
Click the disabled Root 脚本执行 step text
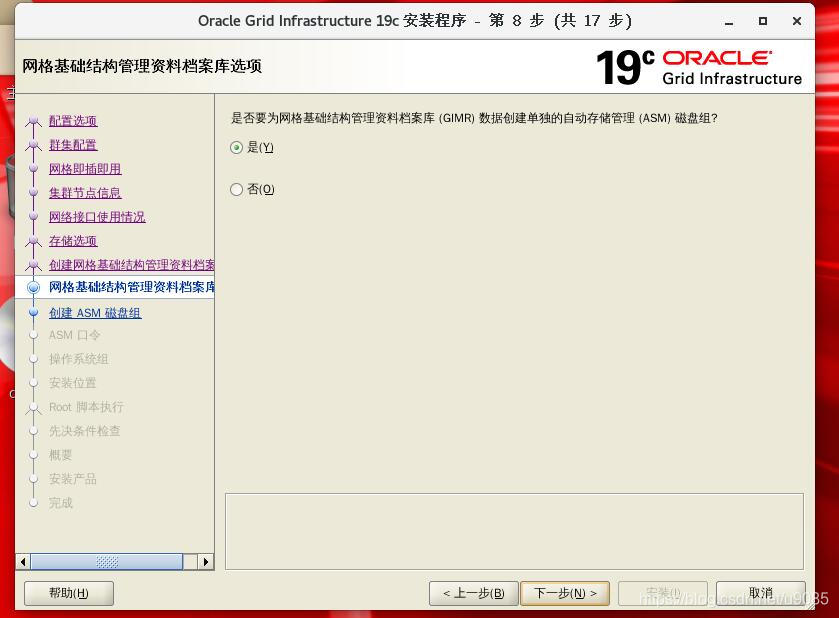tap(86, 407)
